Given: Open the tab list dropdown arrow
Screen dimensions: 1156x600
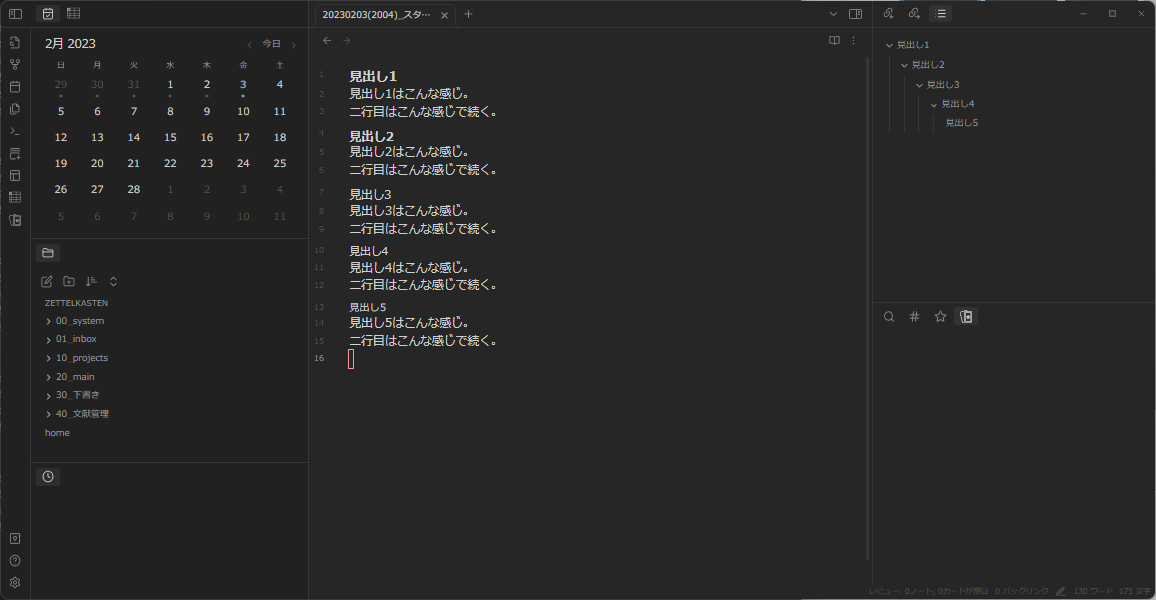Looking at the screenshot, I should (833, 14).
